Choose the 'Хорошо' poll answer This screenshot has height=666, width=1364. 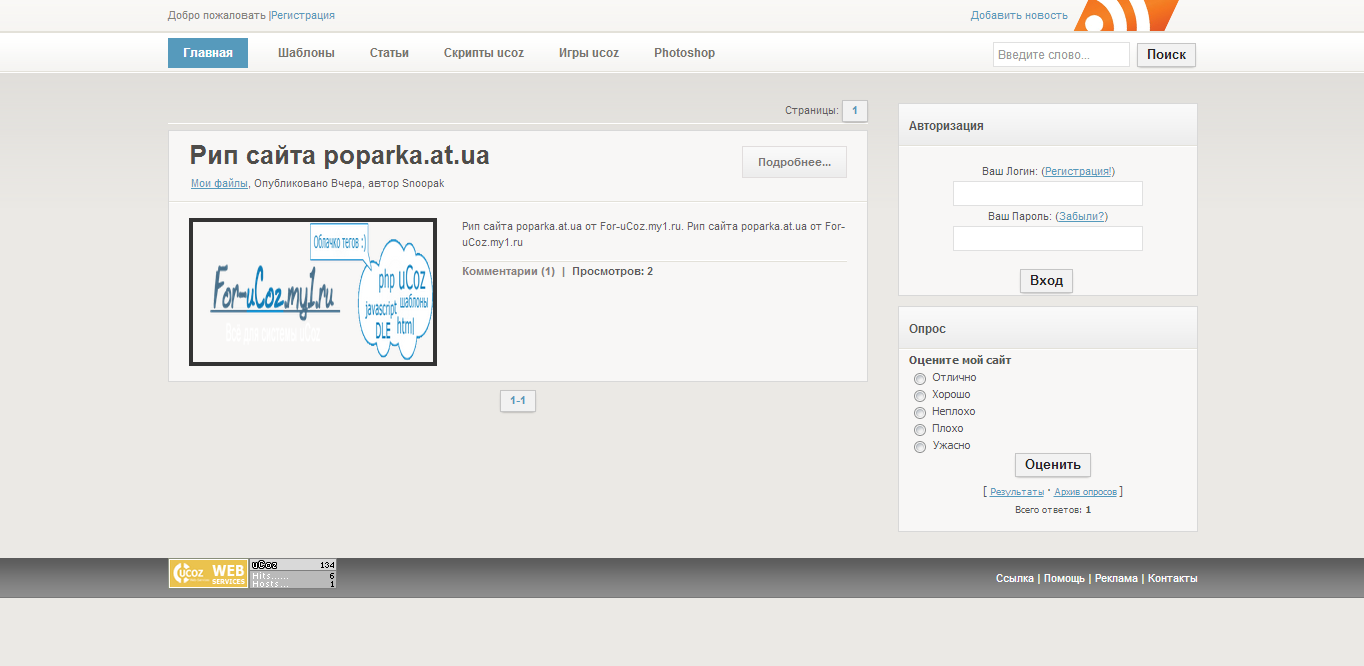coord(920,395)
